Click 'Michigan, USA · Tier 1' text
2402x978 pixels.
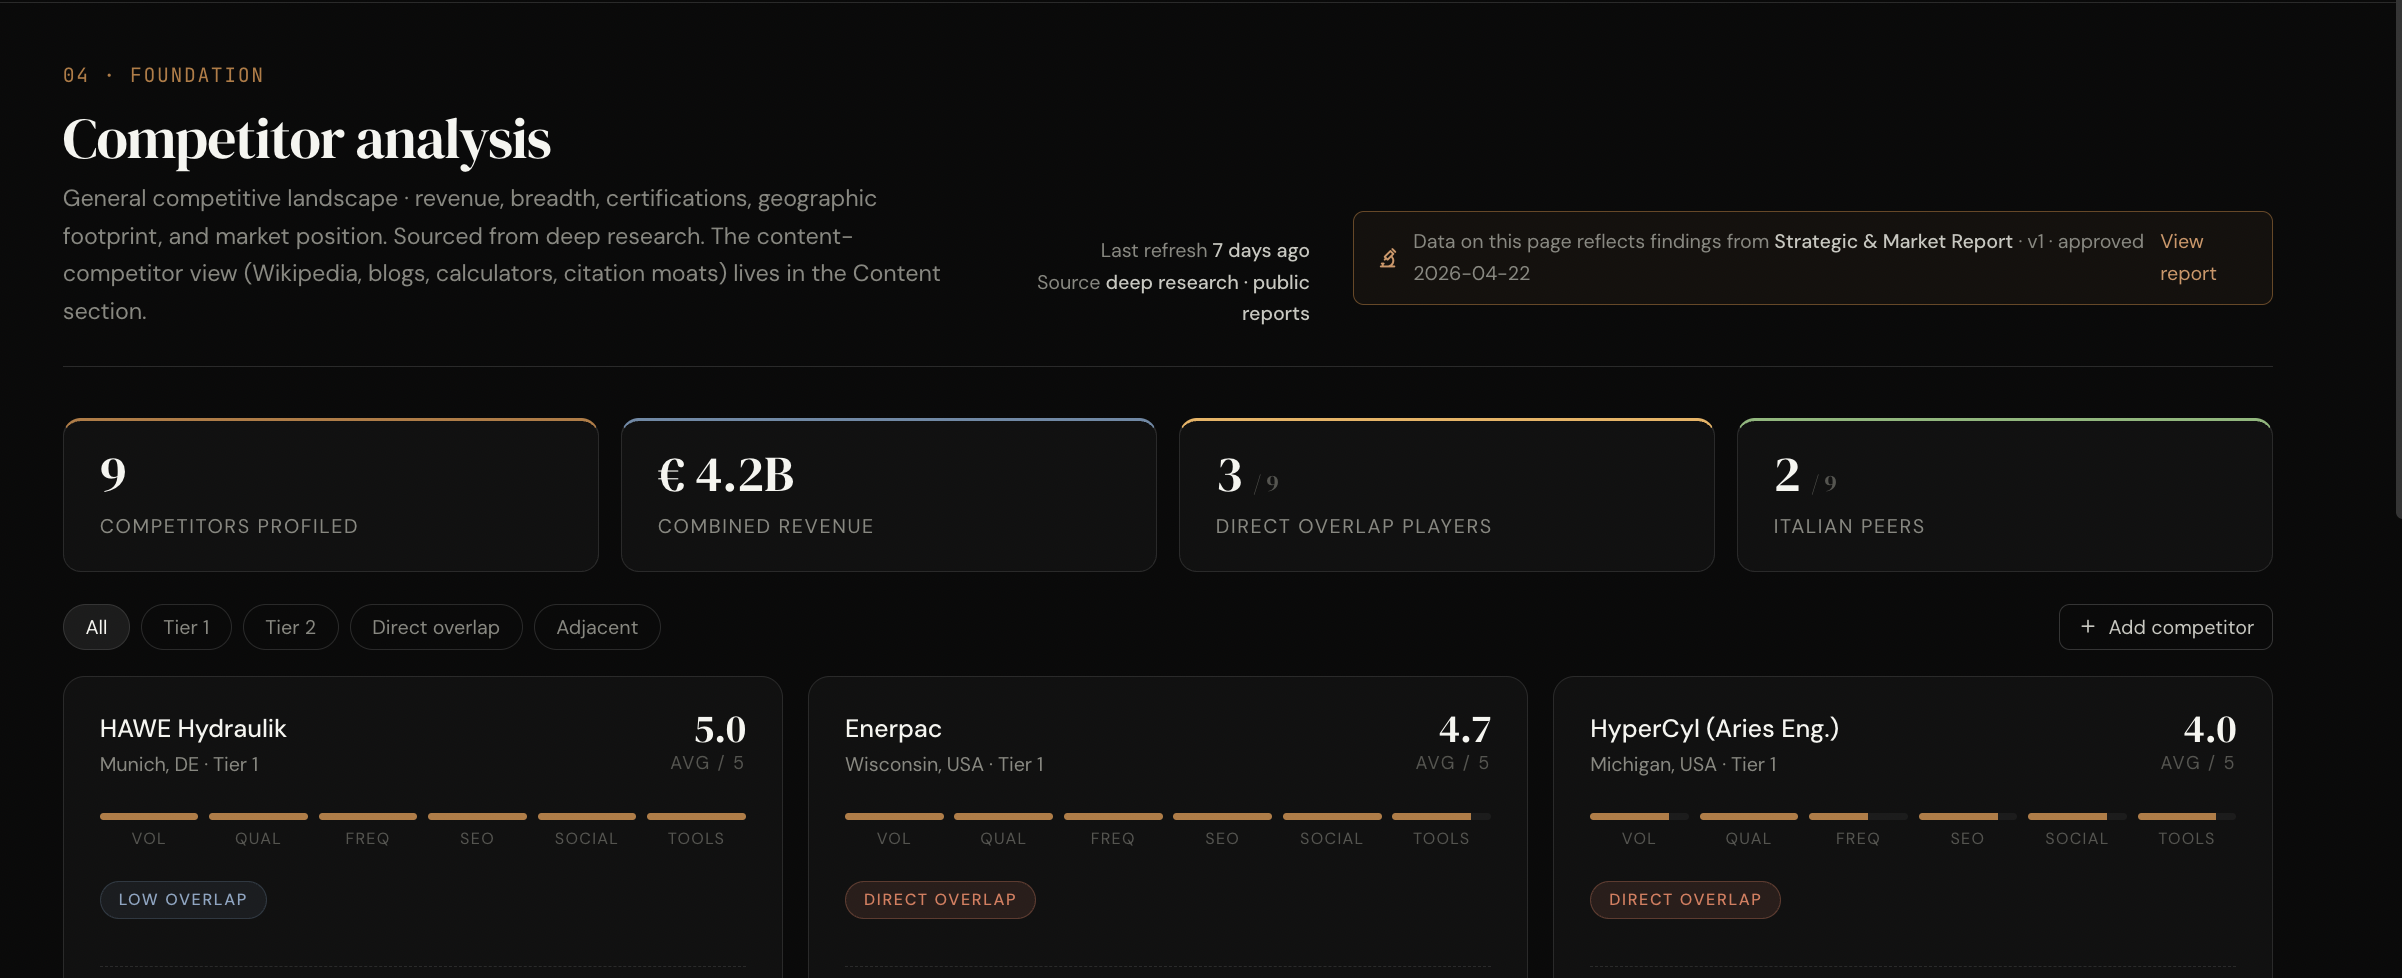coord(1683,765)
